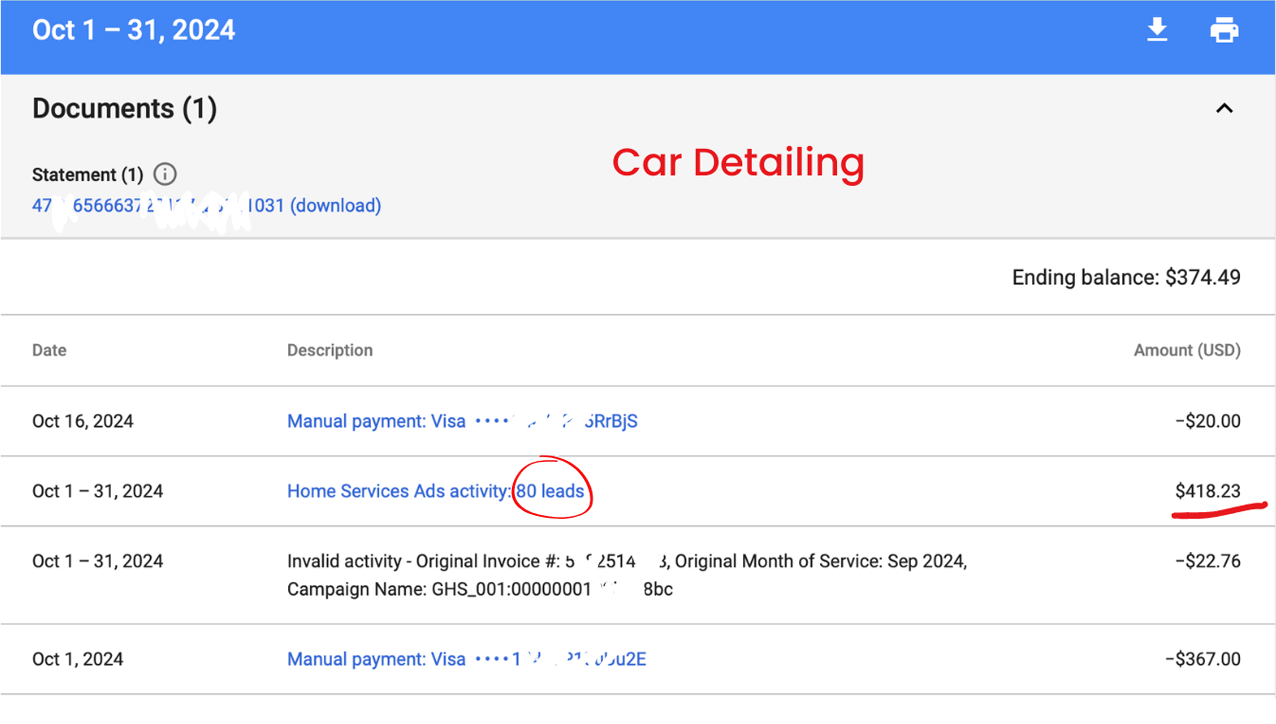The width and height of the screenshot is (1276, 724).
Task: Click the Ending balance $374.49 text
Action: coord(1126,277)
